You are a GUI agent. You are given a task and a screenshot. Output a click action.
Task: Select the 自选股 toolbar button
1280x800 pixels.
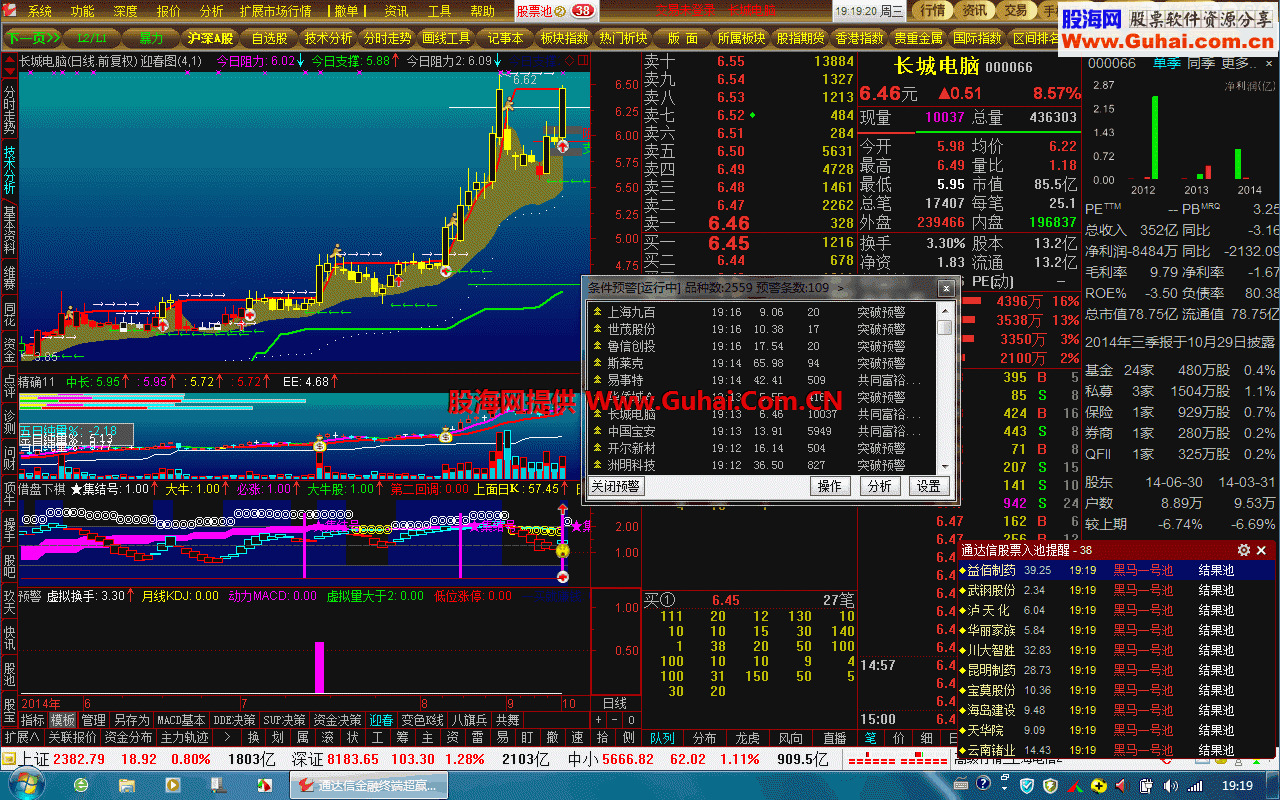click(269, 38)
